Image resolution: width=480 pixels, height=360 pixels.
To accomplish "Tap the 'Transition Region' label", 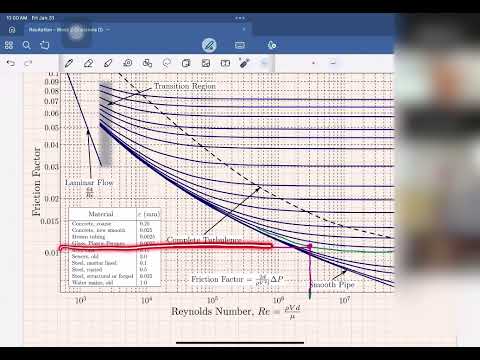I will pyautogui.click(x=184, y=86).
